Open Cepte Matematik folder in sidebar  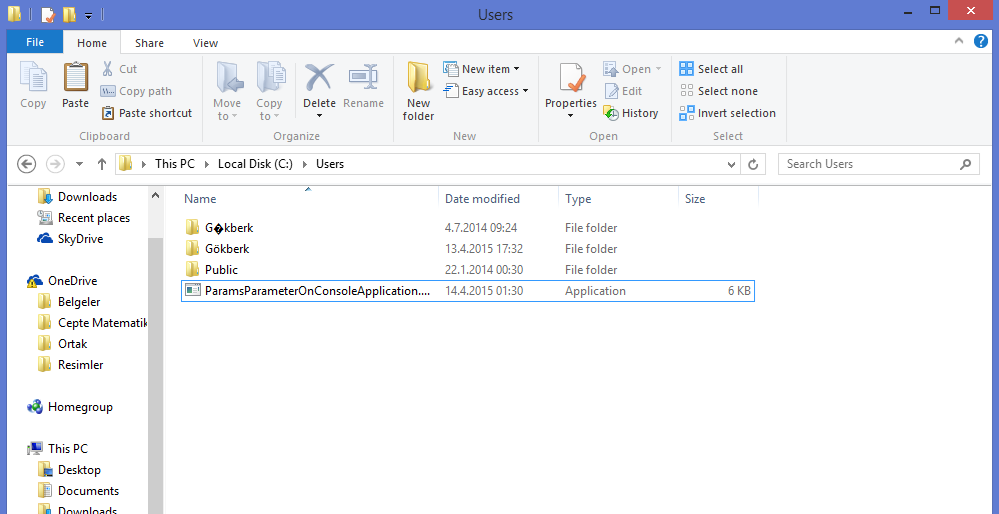tap(92, 323)
